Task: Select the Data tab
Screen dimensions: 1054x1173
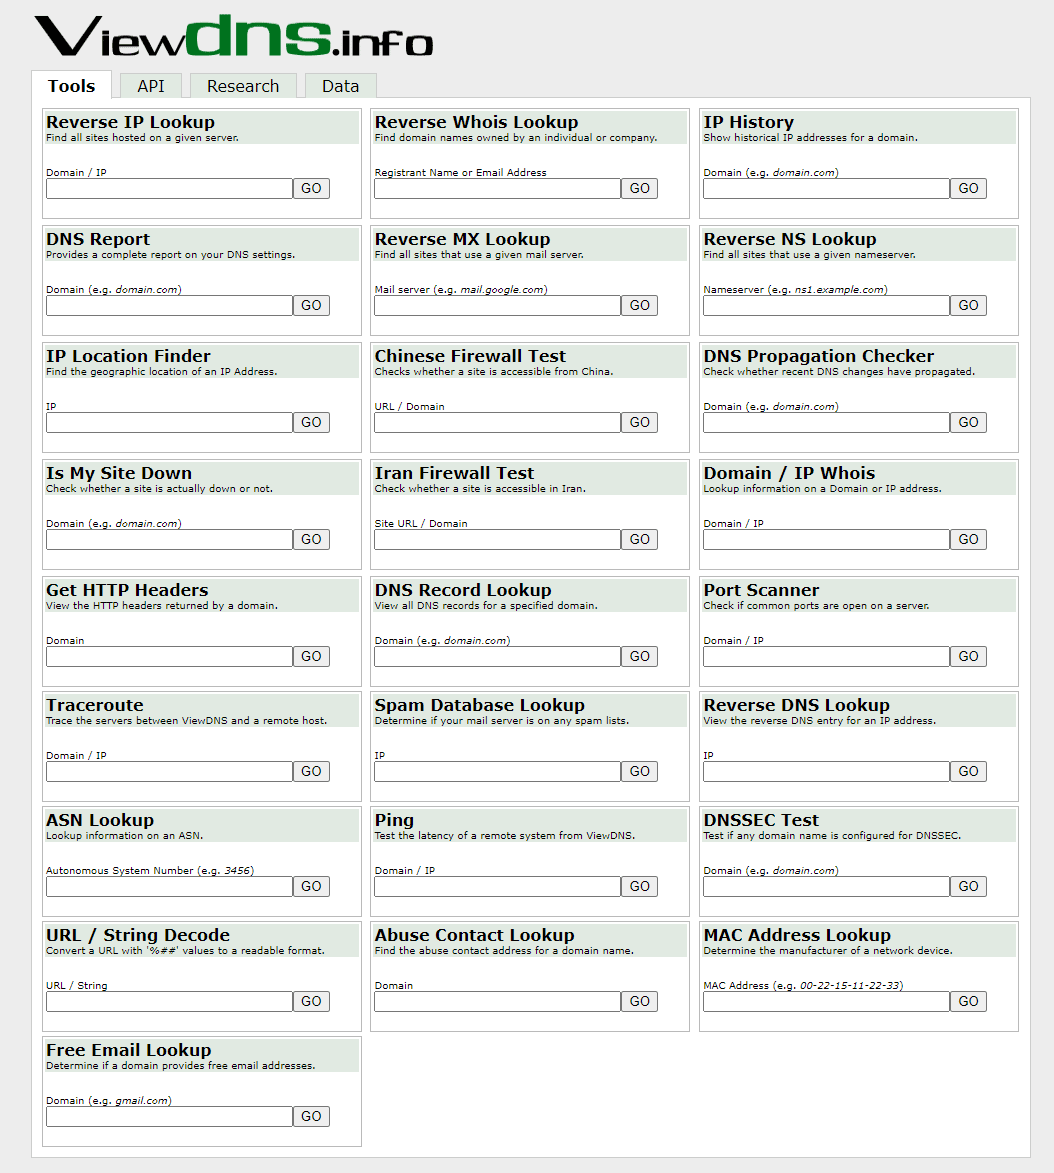Action: coord(340,86)
